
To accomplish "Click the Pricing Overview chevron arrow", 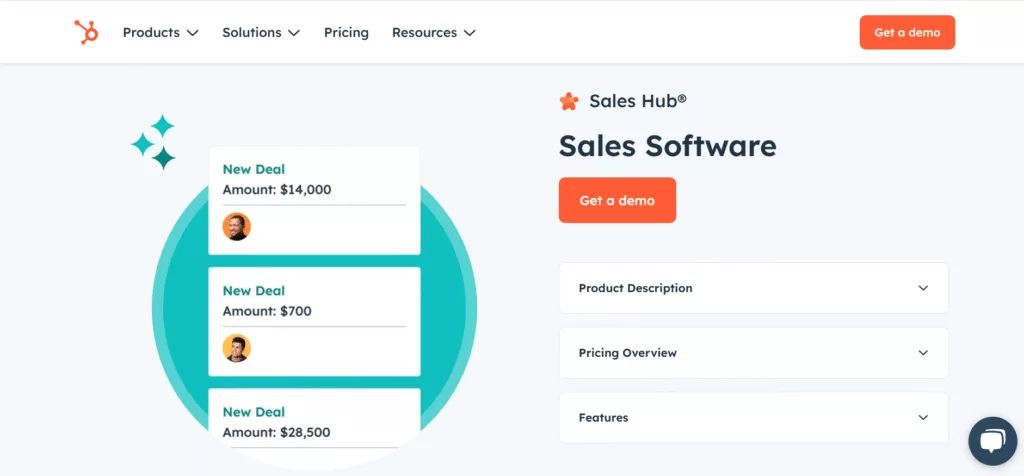I will point(923,353).
